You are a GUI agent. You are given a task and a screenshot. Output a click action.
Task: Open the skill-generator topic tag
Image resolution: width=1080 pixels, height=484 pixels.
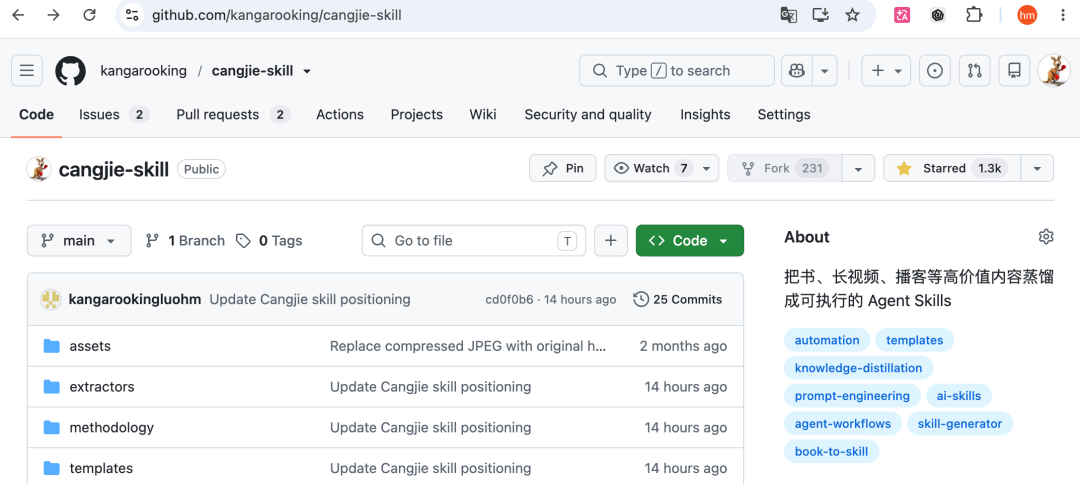point(959,423)
